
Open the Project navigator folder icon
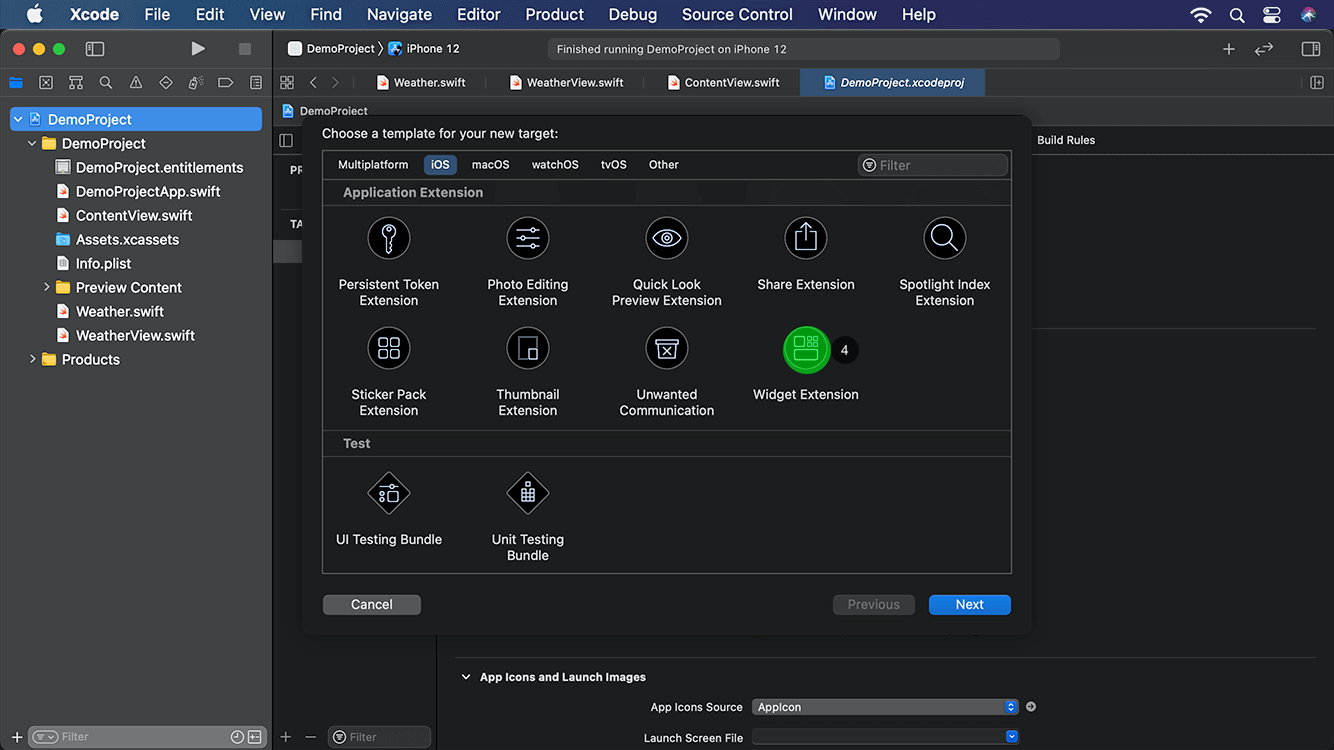tap(16, 83)
